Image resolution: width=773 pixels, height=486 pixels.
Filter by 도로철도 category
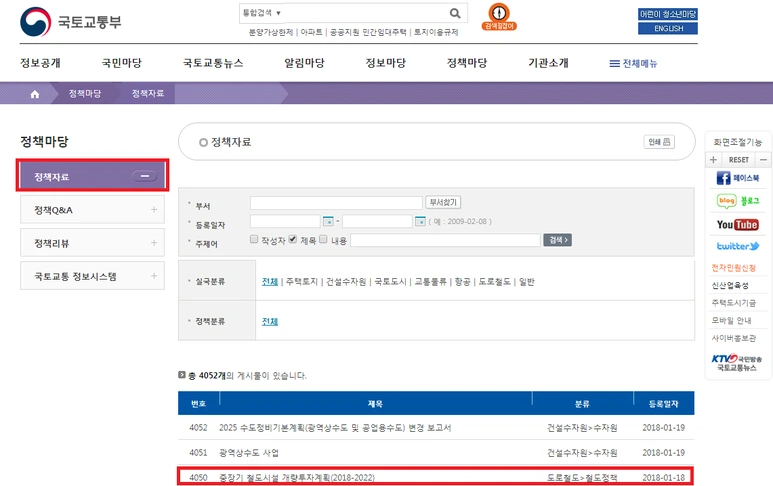point(494,281)
